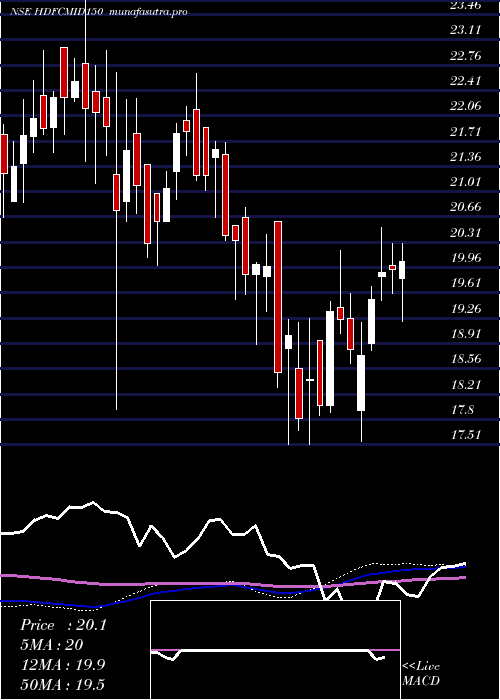
Task: Click the 20.66 price axis label
Action: click(x=466, y=207)
